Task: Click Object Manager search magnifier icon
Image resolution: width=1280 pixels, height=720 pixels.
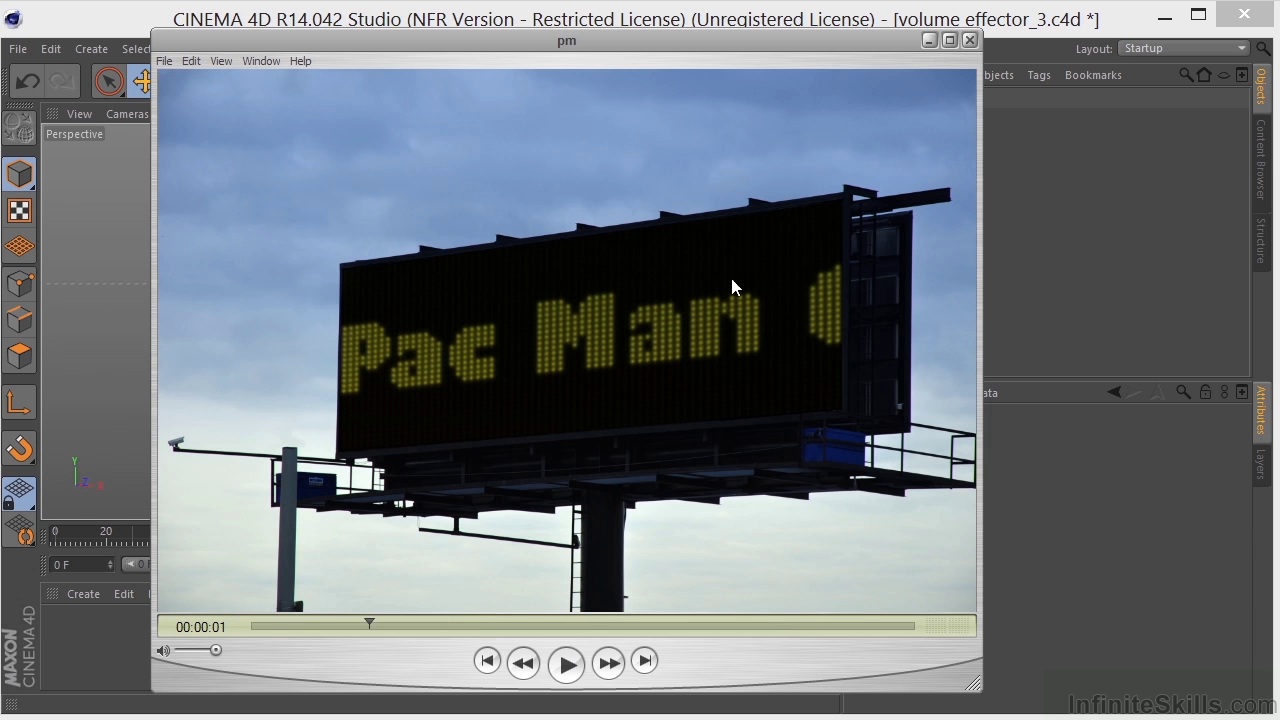Action: tap(1186, 75)
